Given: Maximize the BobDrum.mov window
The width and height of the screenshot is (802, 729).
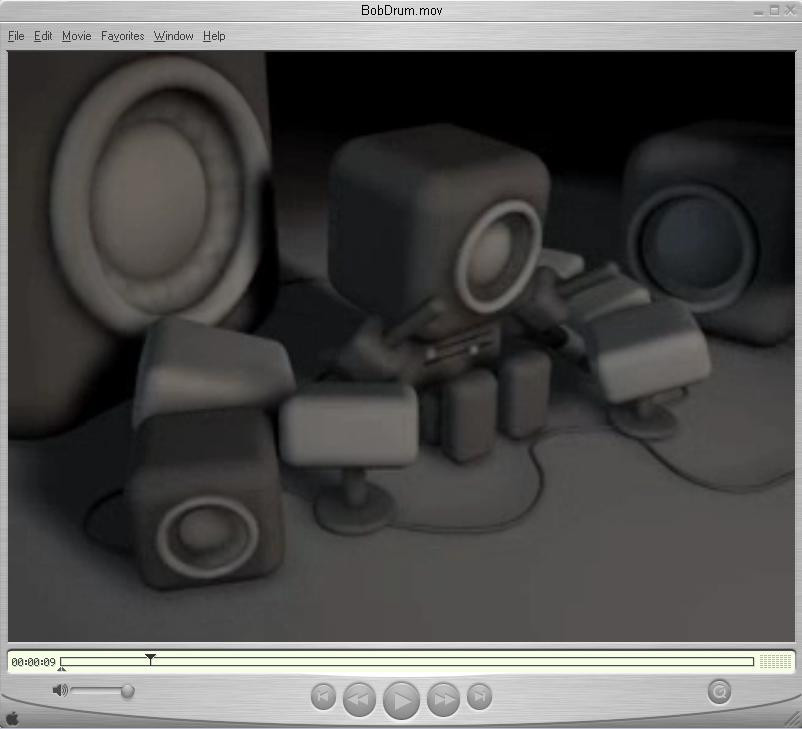Looking at the screenshot, I should 774,10.
